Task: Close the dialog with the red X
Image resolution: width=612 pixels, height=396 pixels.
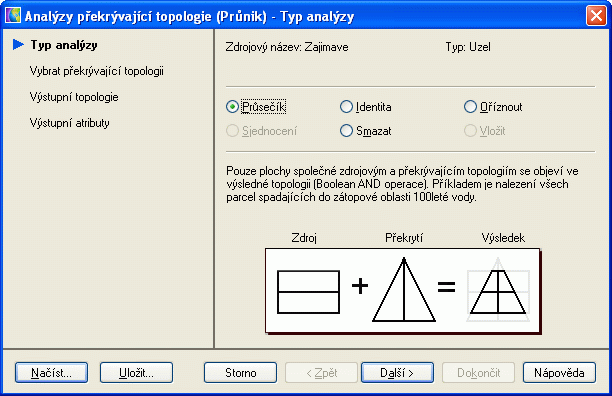Action: (596, 16)
